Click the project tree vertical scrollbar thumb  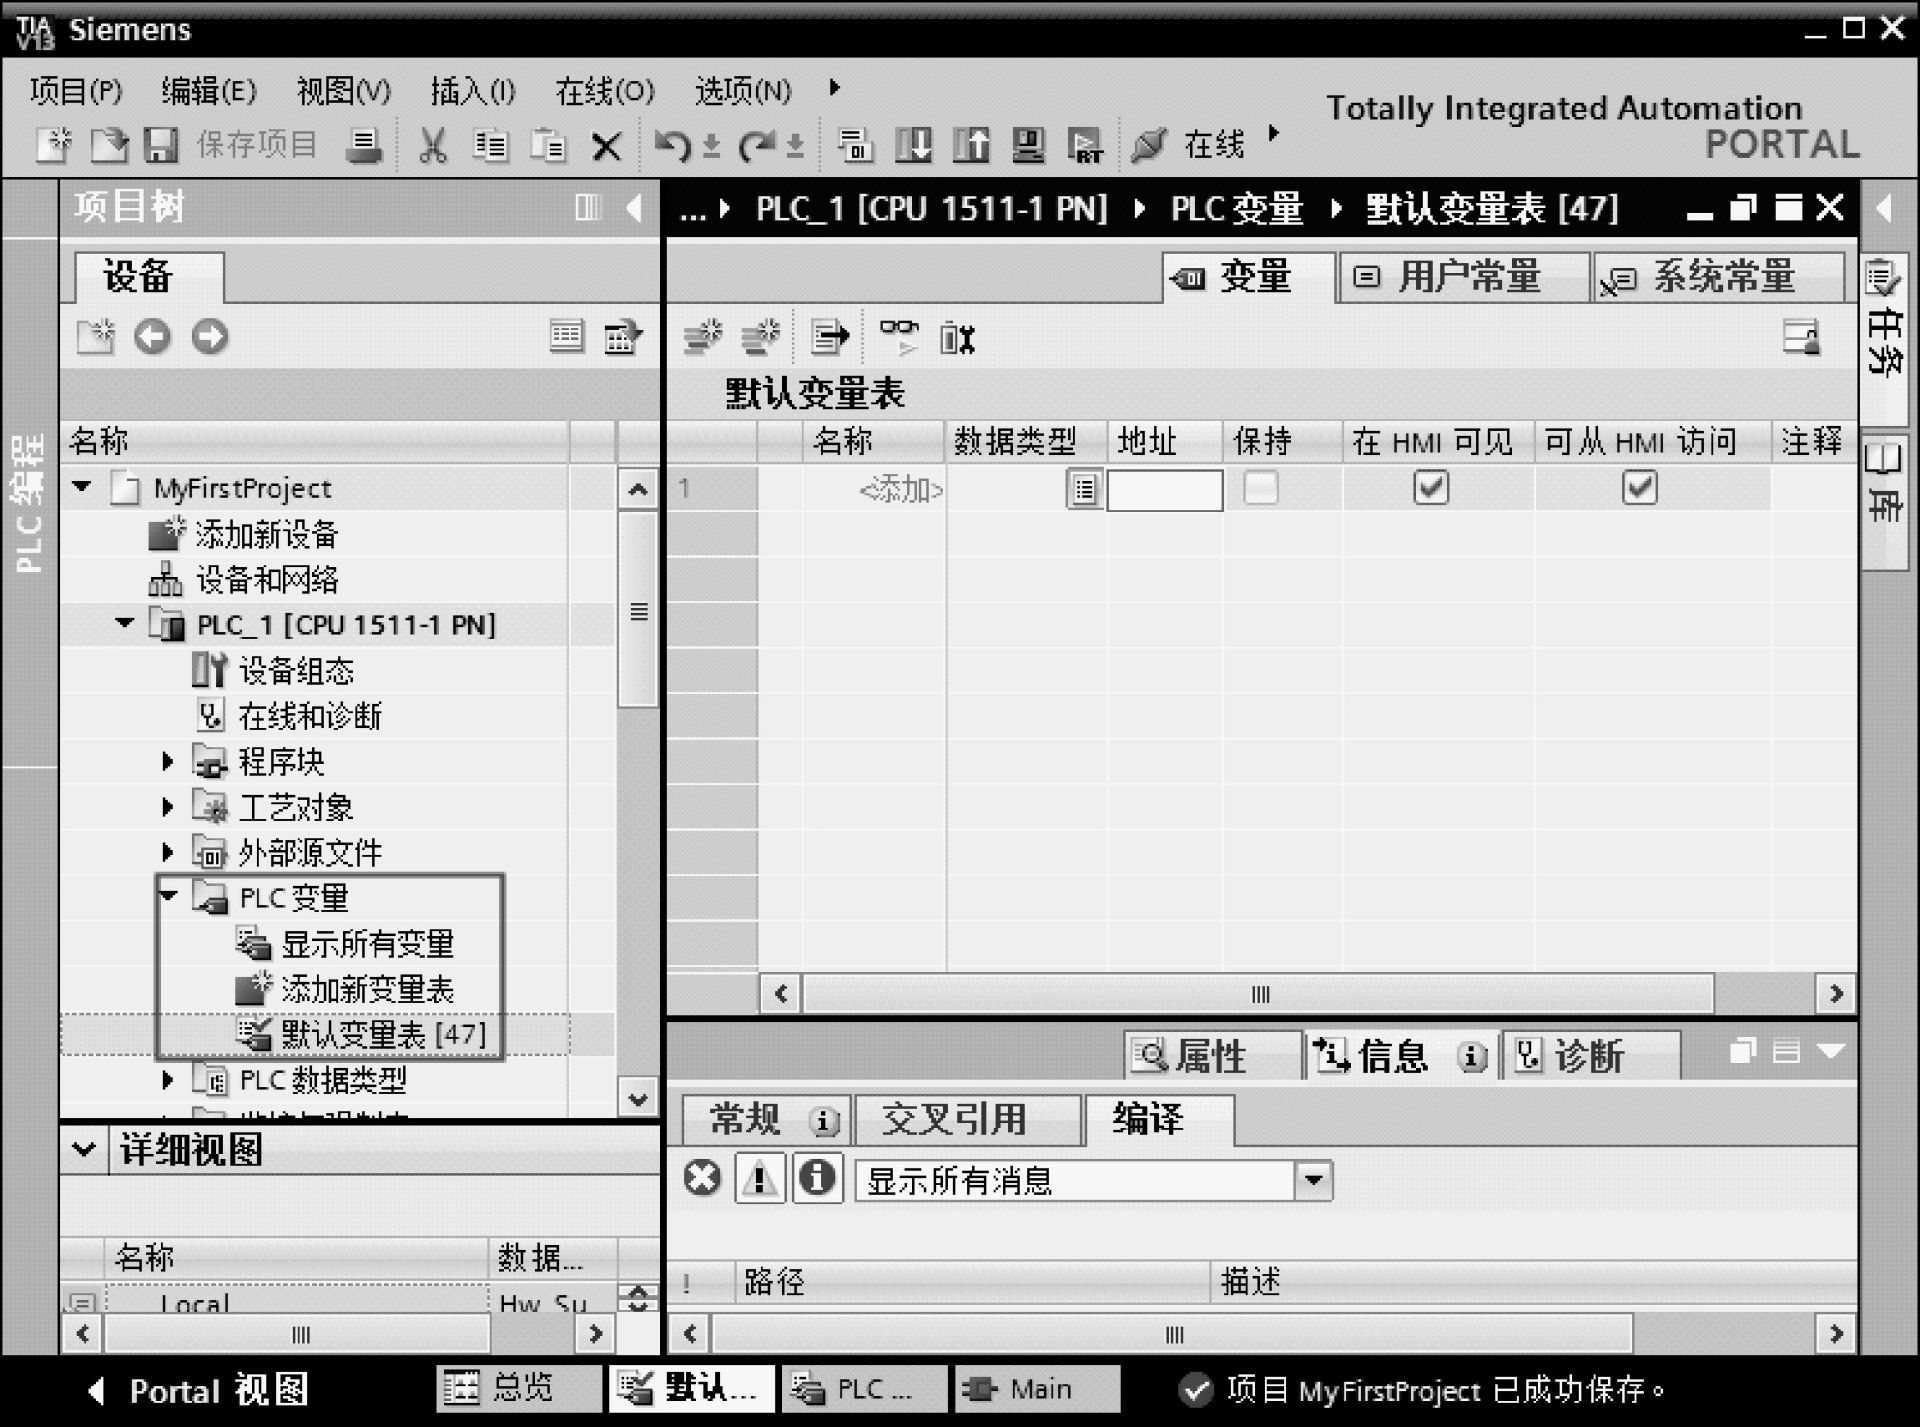point(638,610)
